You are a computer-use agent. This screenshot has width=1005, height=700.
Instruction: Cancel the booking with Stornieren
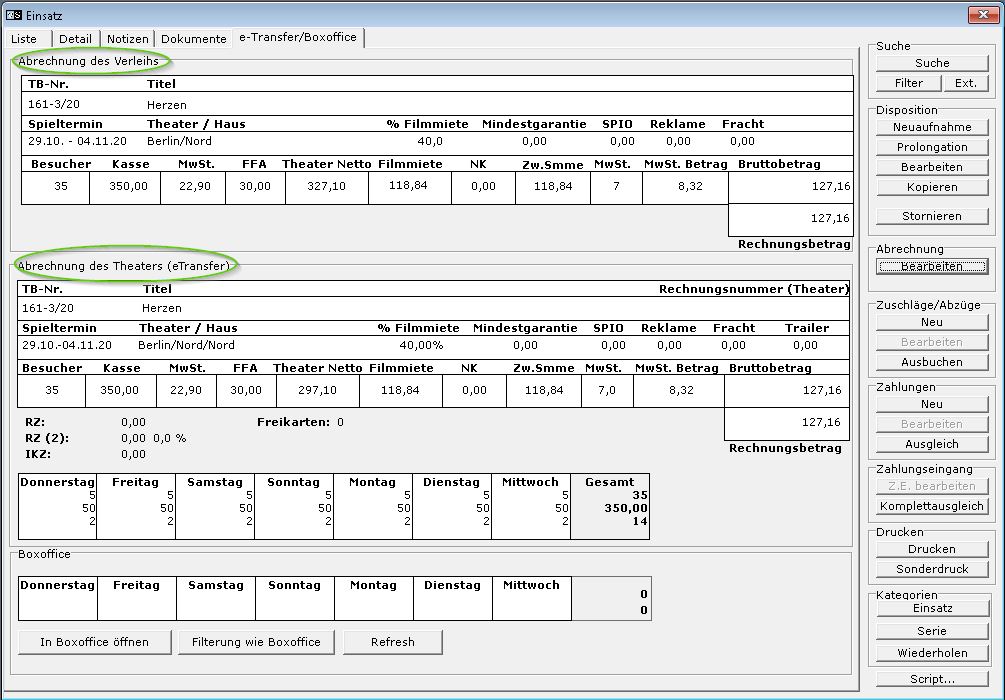click(x=931, y=216)
